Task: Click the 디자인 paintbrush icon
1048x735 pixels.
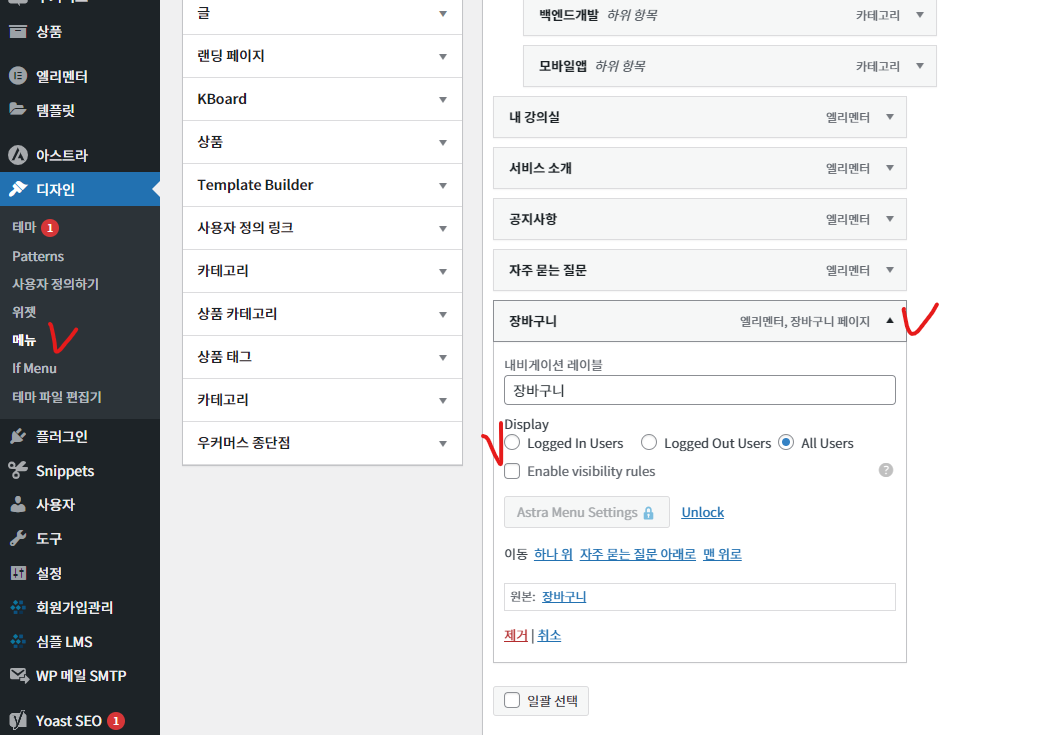Action: point(18,189)
